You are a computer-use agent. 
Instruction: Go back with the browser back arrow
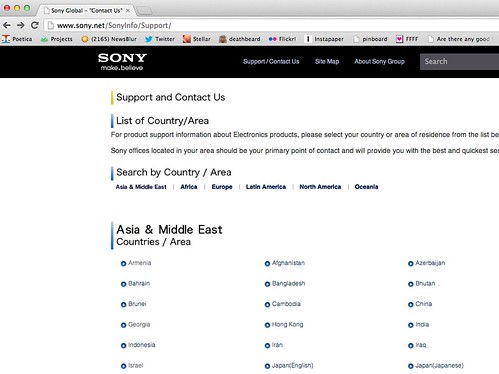(6, 25)
